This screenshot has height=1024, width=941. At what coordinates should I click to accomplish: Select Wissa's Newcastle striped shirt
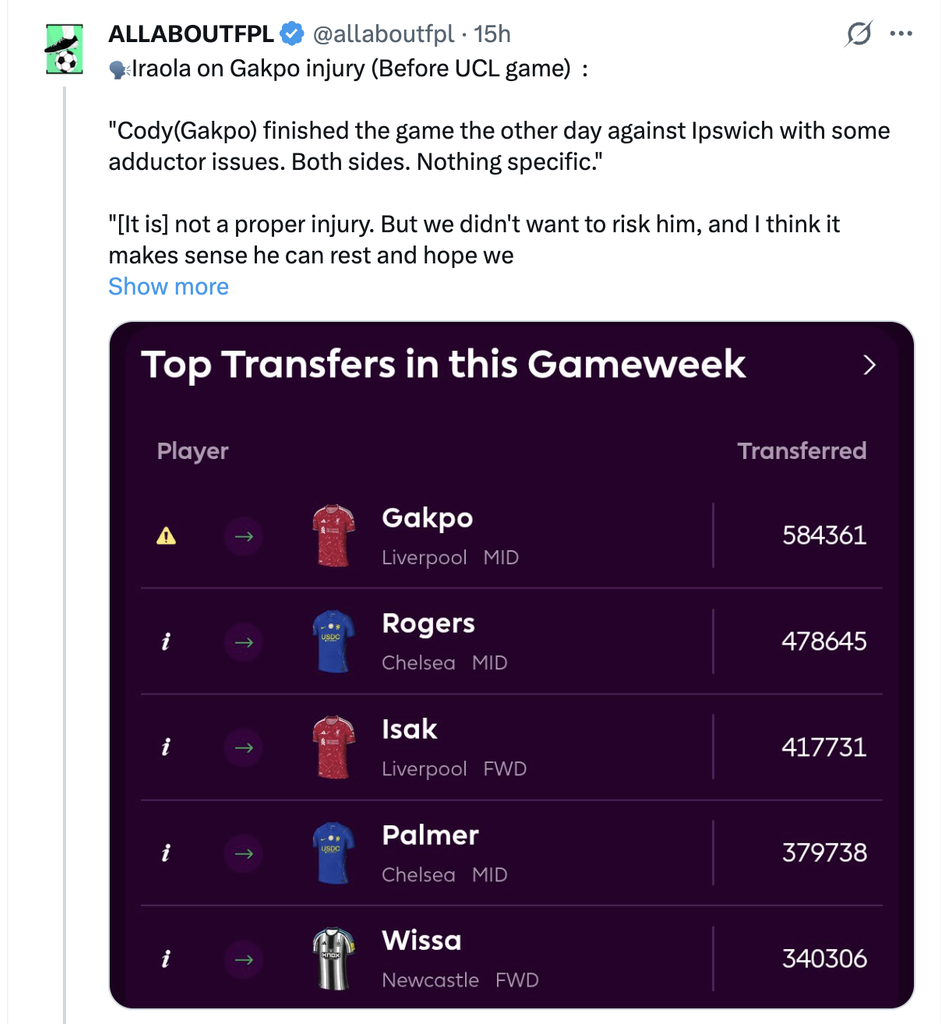pos(334,959)
